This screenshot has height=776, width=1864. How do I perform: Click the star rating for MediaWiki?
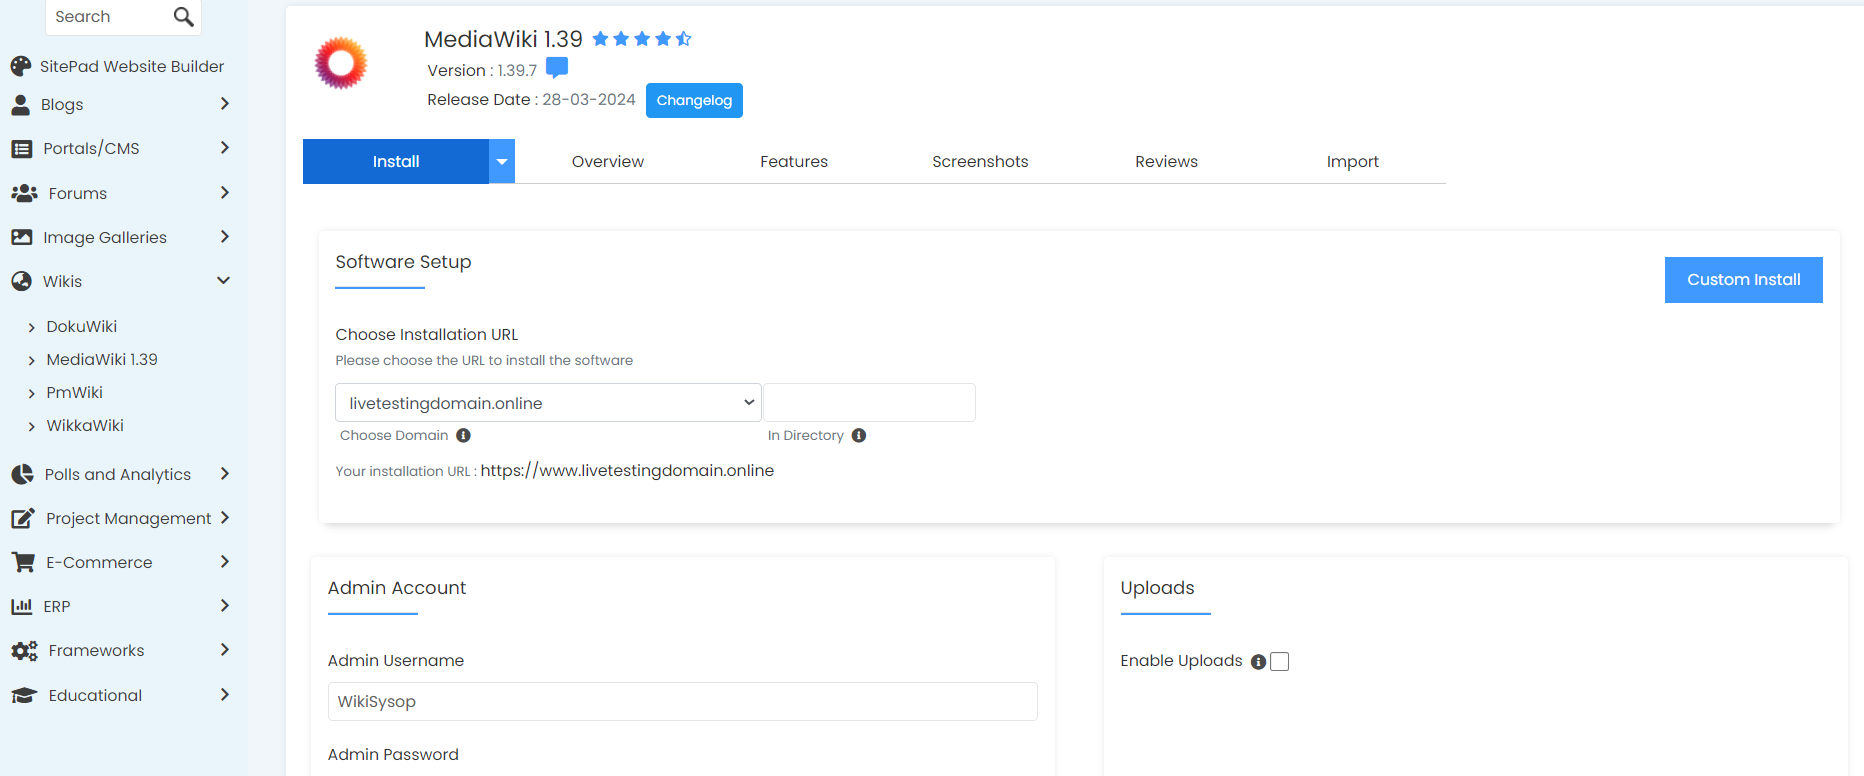642,39
